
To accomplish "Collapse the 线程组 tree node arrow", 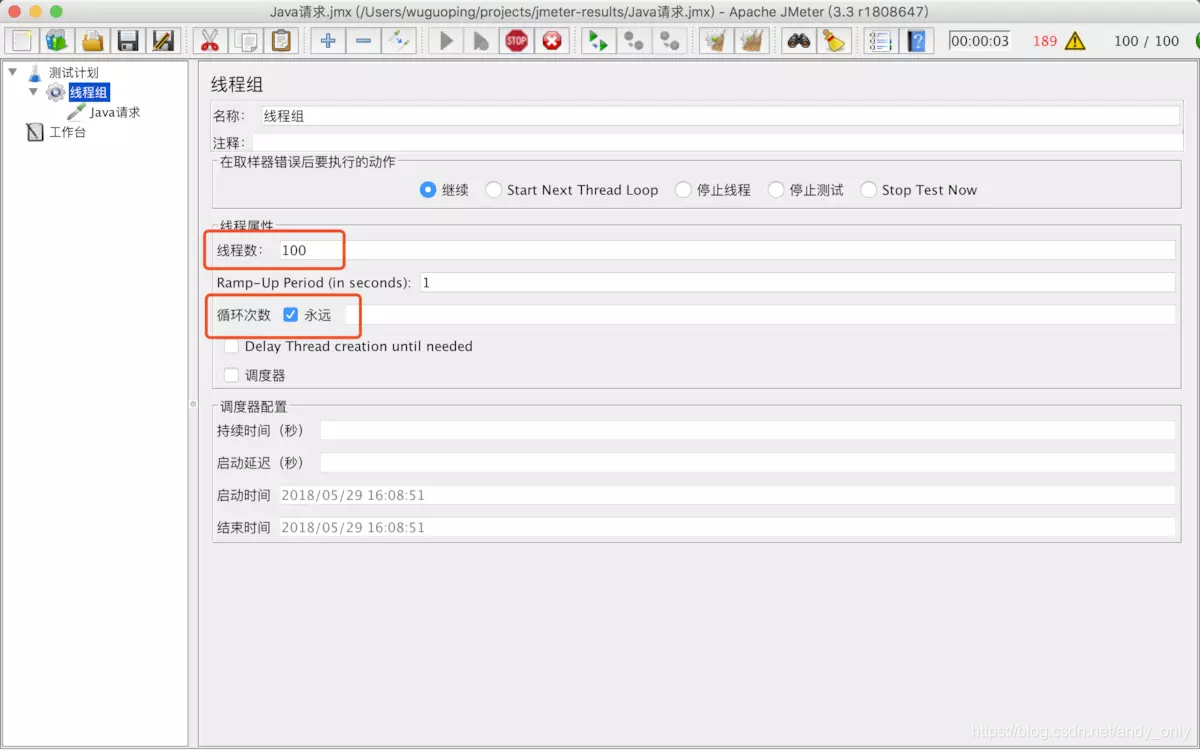I will [34, 92].
